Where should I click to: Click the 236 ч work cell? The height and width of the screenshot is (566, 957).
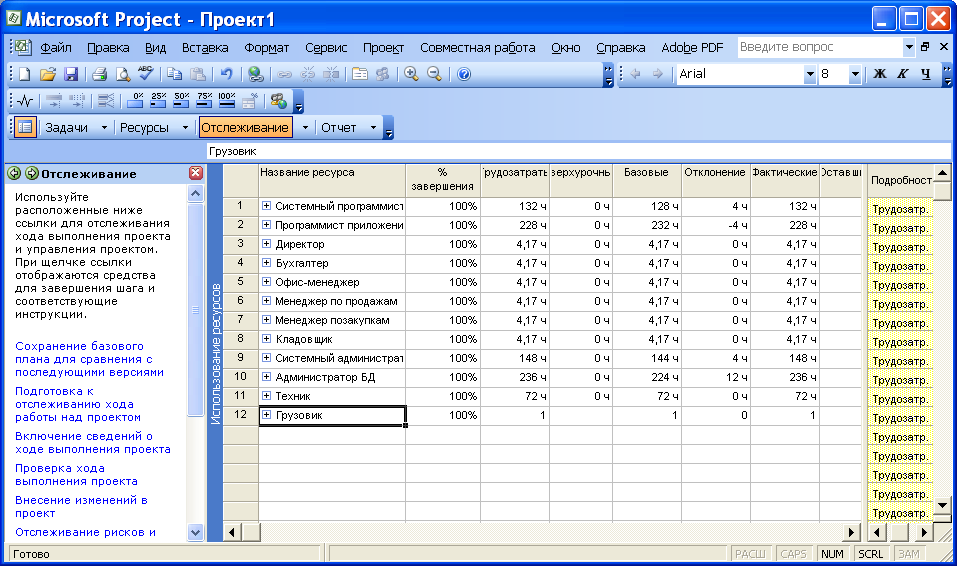click(x=515, y=377)
